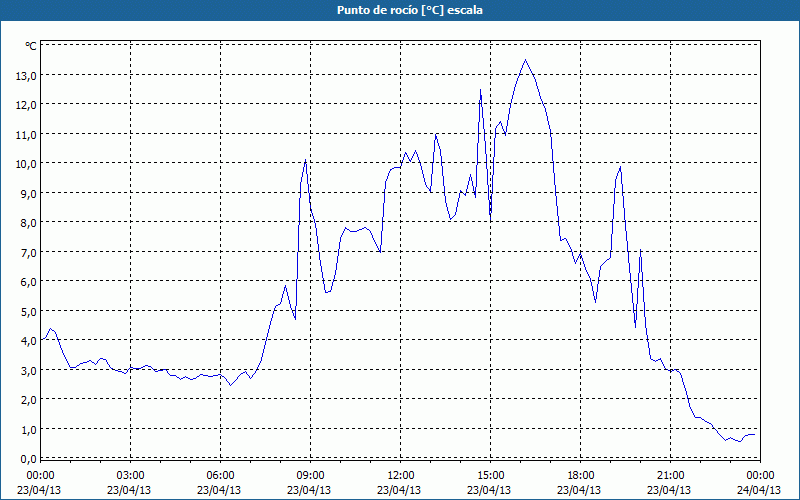The width and height of the screenshot is (800, 500).
Task: Click the 23/04/13 date under 03:00
Action: [x=129, y=490]
